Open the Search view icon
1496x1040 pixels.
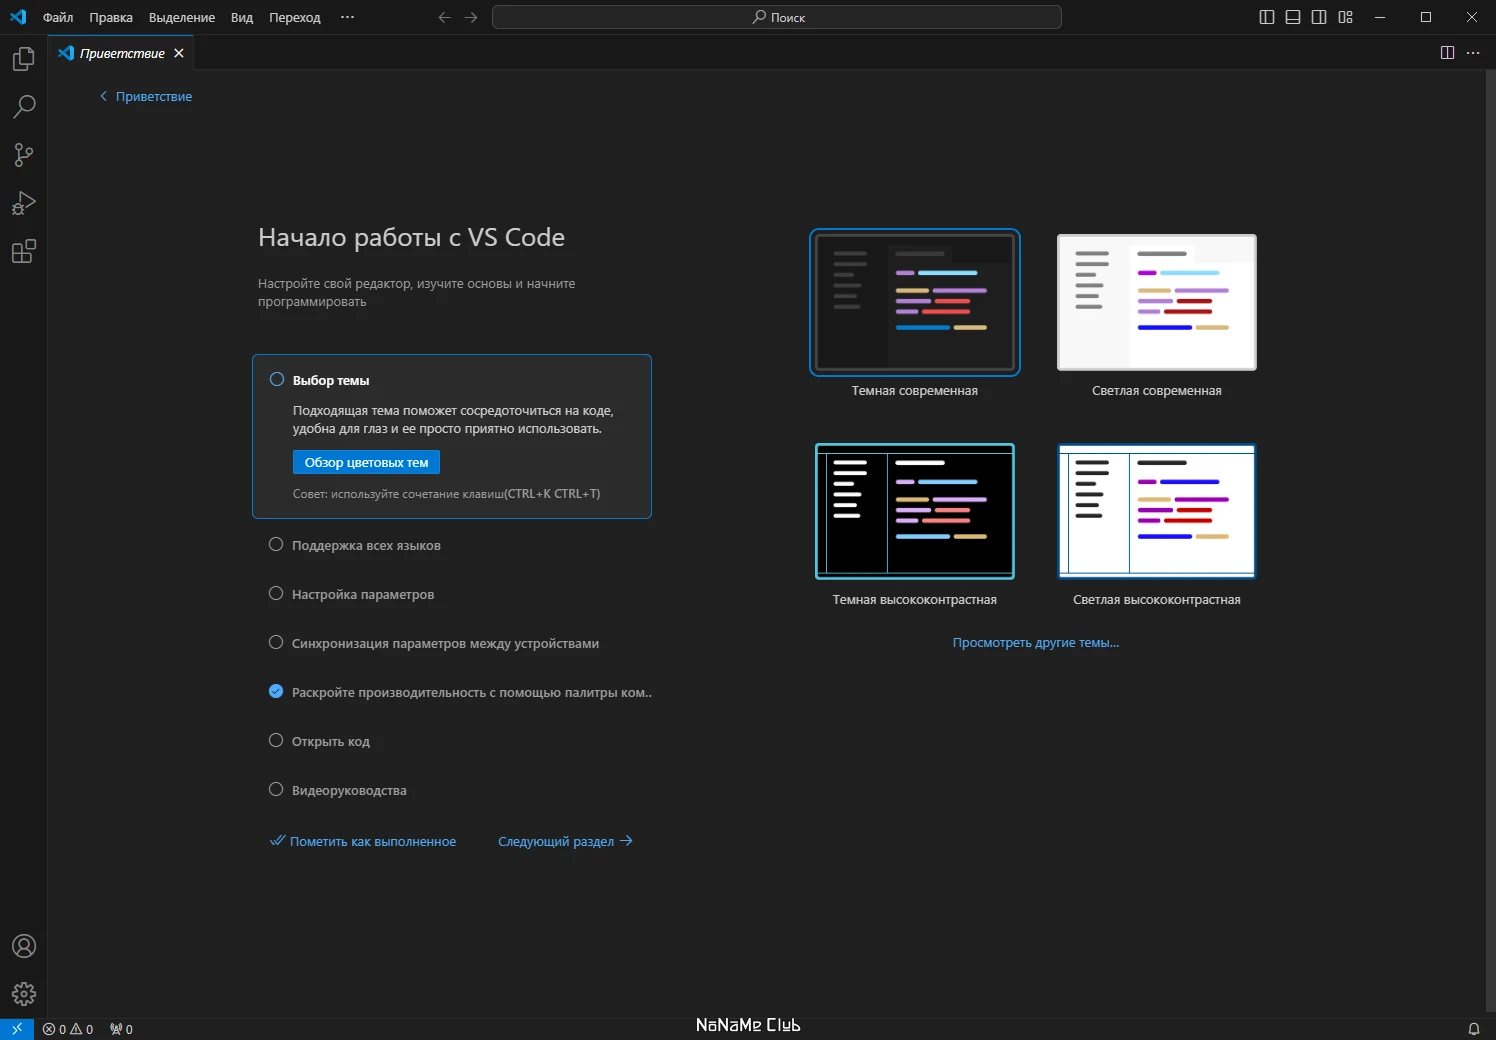23,106
